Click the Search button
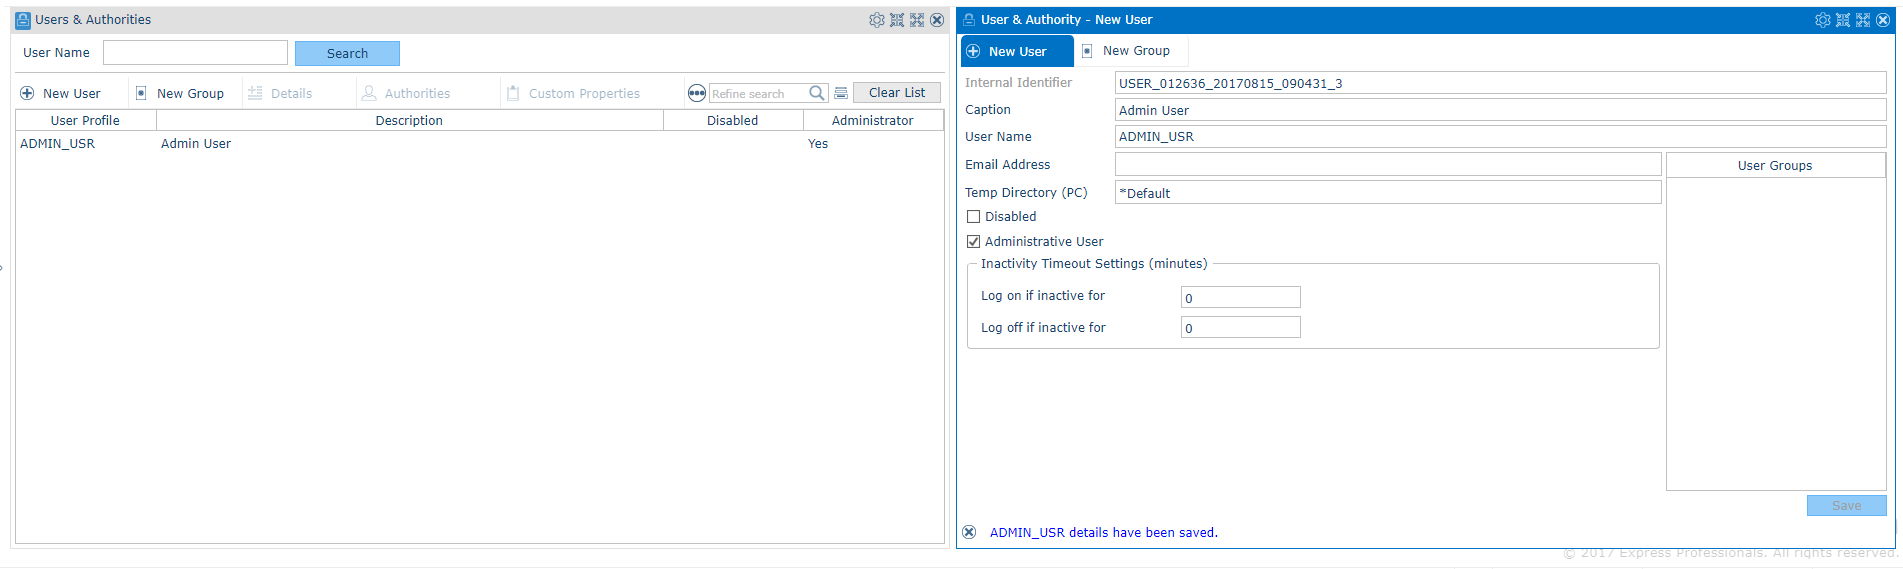This screenshot has width=1903, height=569. pos(347,53)
